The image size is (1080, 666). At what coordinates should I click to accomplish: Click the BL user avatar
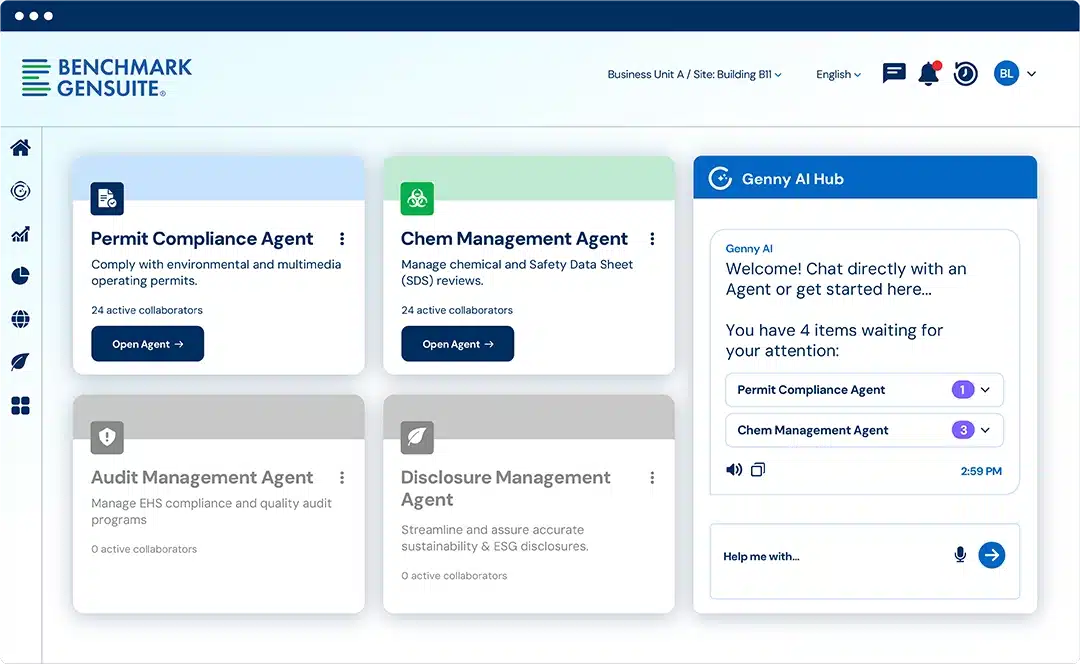[1006, 73]
